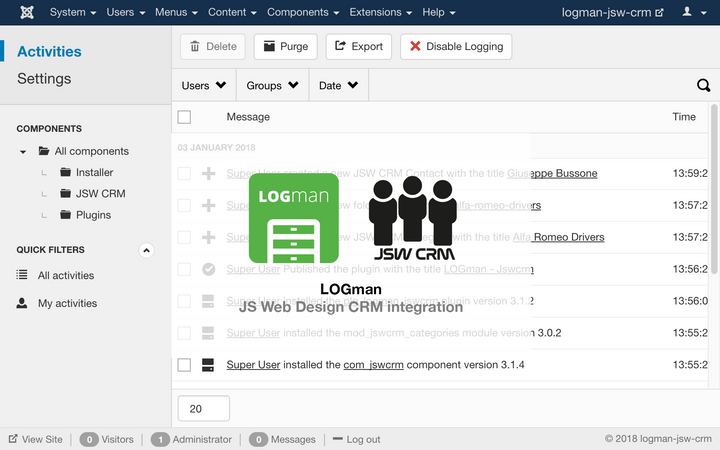Viewport: 720px width, 450px height.
Task: Click the Installer folder icon
Action: click(66, 172)
